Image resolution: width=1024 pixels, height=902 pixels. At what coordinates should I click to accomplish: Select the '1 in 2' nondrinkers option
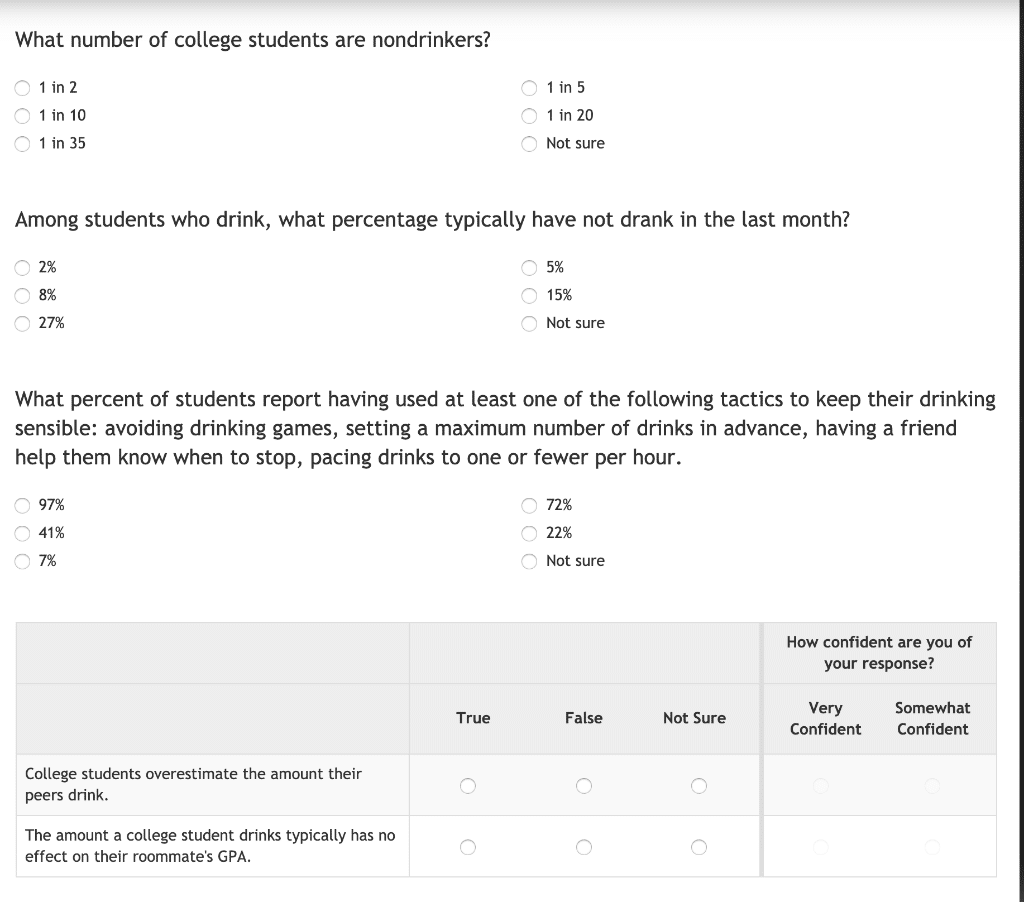22,88
